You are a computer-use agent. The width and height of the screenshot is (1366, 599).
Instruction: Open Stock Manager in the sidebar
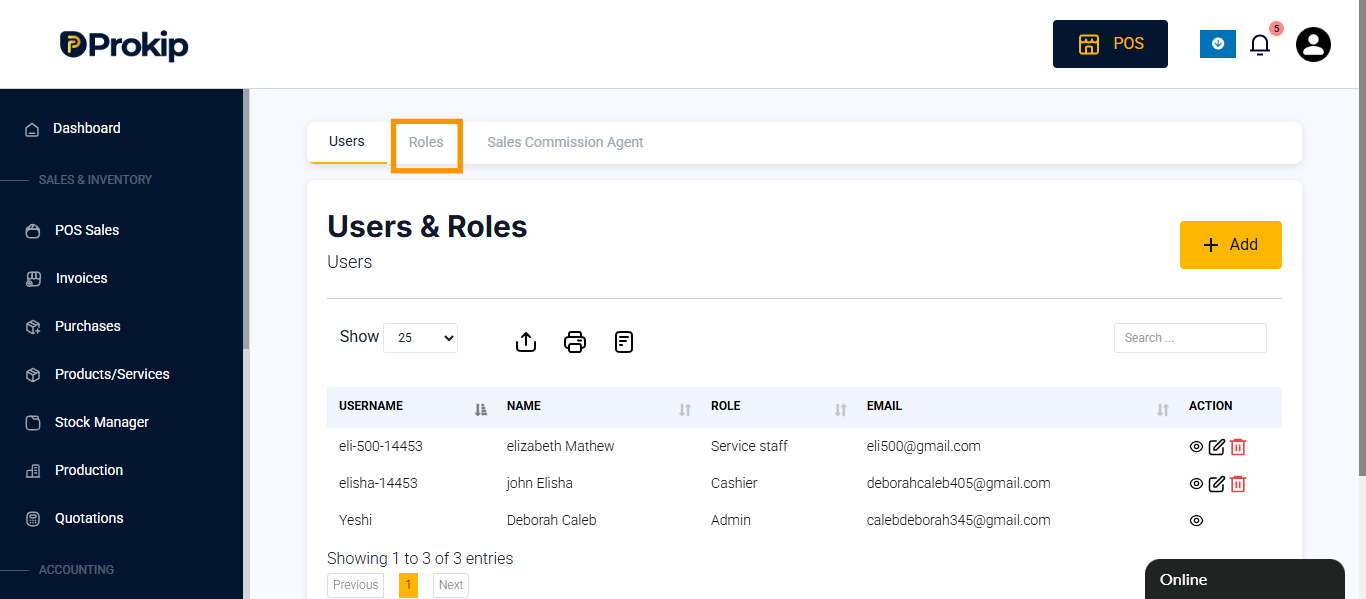pyautogui.click(x=102, y=422)
